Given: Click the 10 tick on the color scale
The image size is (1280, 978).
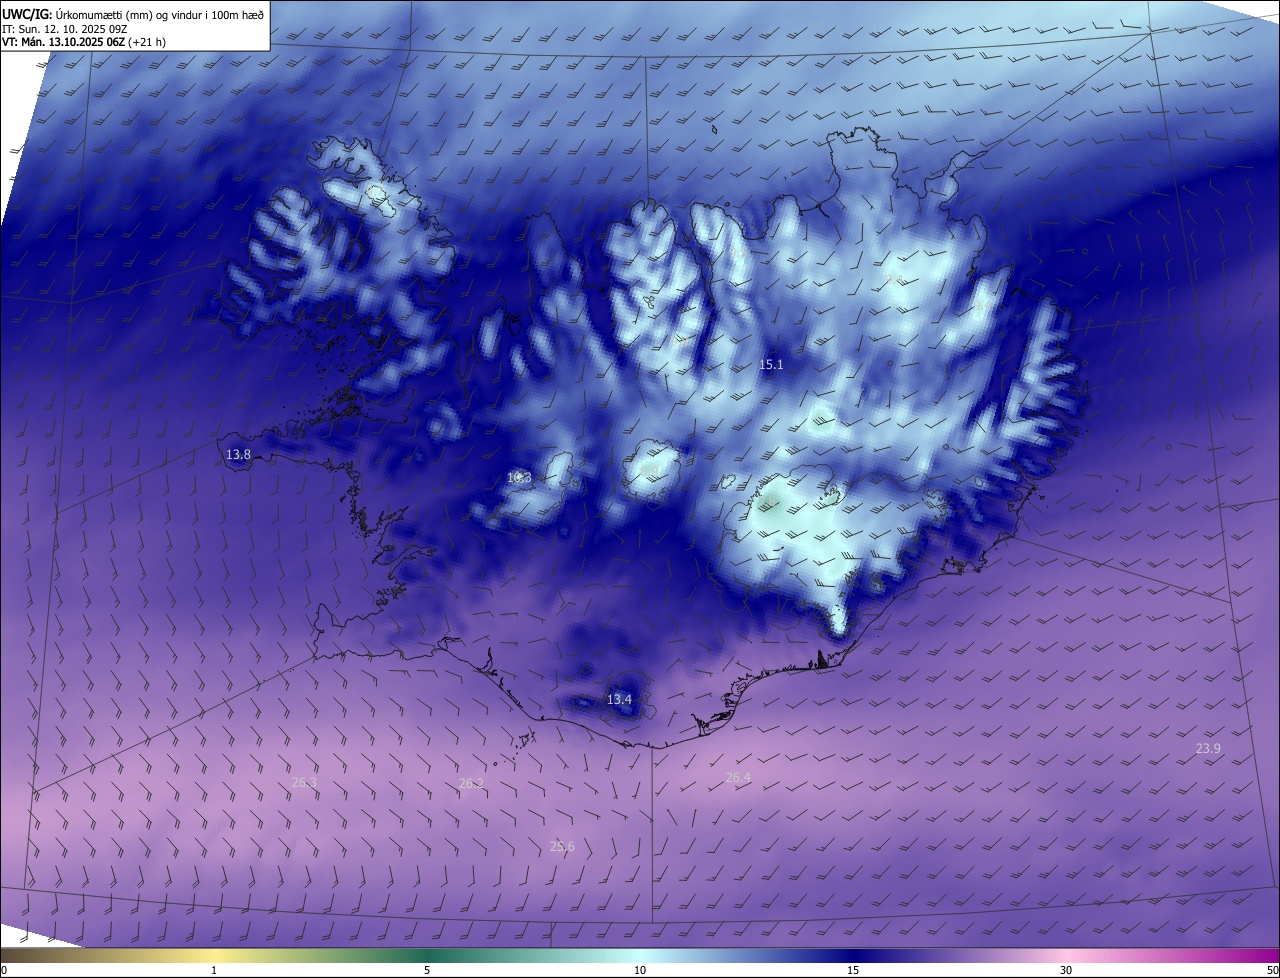Looking at the screenshot, I should point(640,970).
